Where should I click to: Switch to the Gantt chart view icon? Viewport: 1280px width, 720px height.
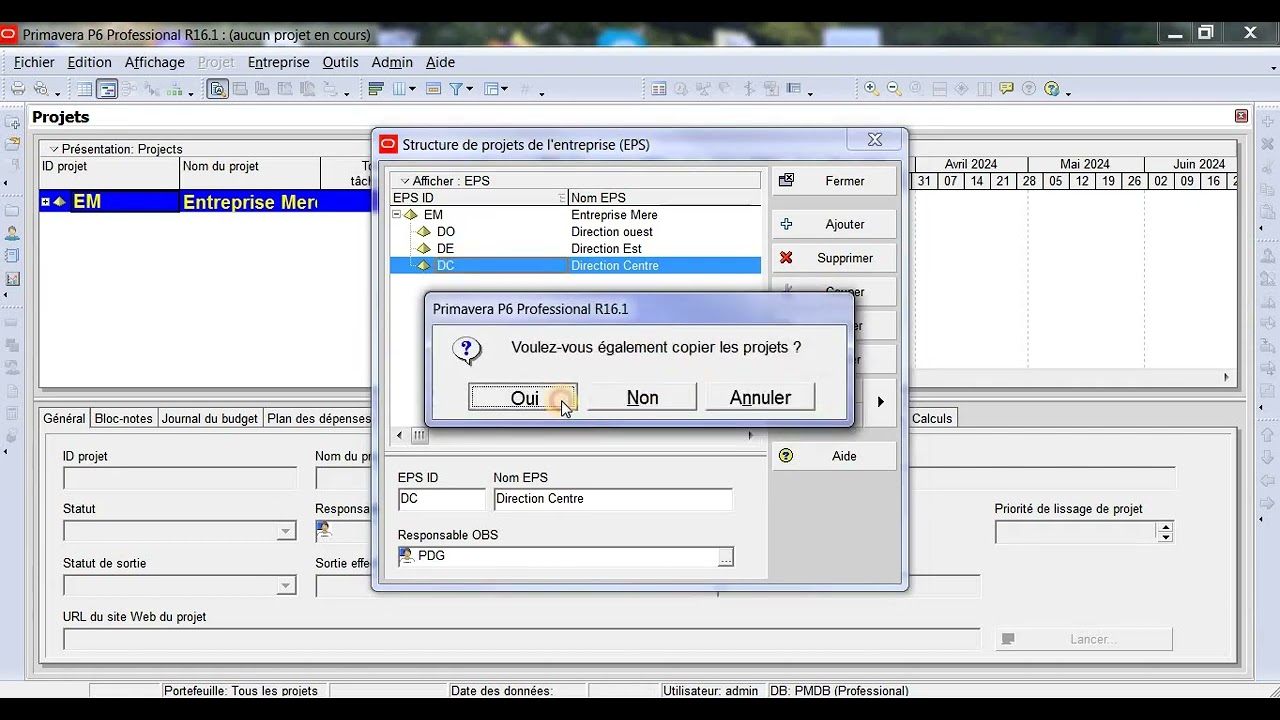pos(107,89)
